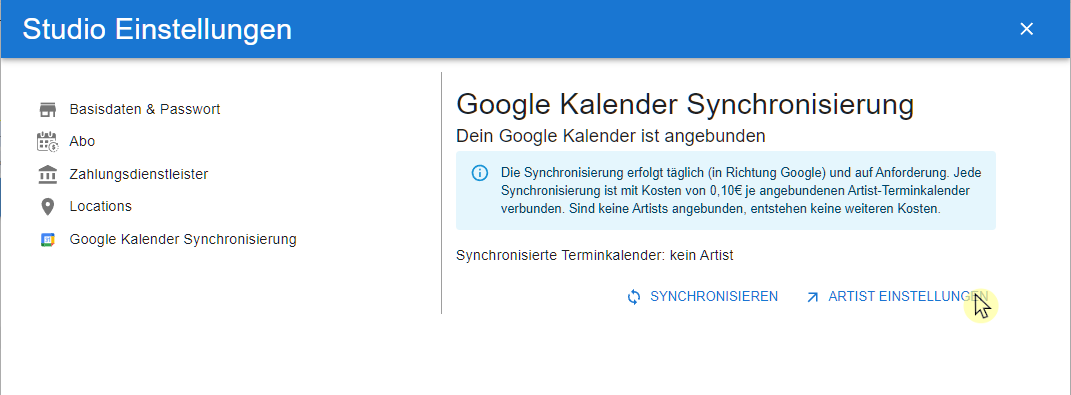The height and width of the screenshot is (395, 1071).
Task: Click the blue info notice text
Action: (721, 190)
